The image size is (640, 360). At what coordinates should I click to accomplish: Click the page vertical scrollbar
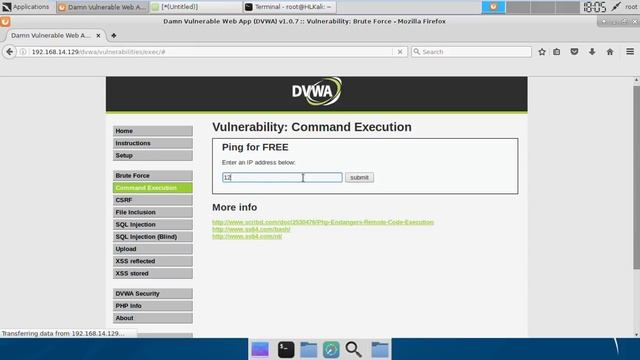636,178
